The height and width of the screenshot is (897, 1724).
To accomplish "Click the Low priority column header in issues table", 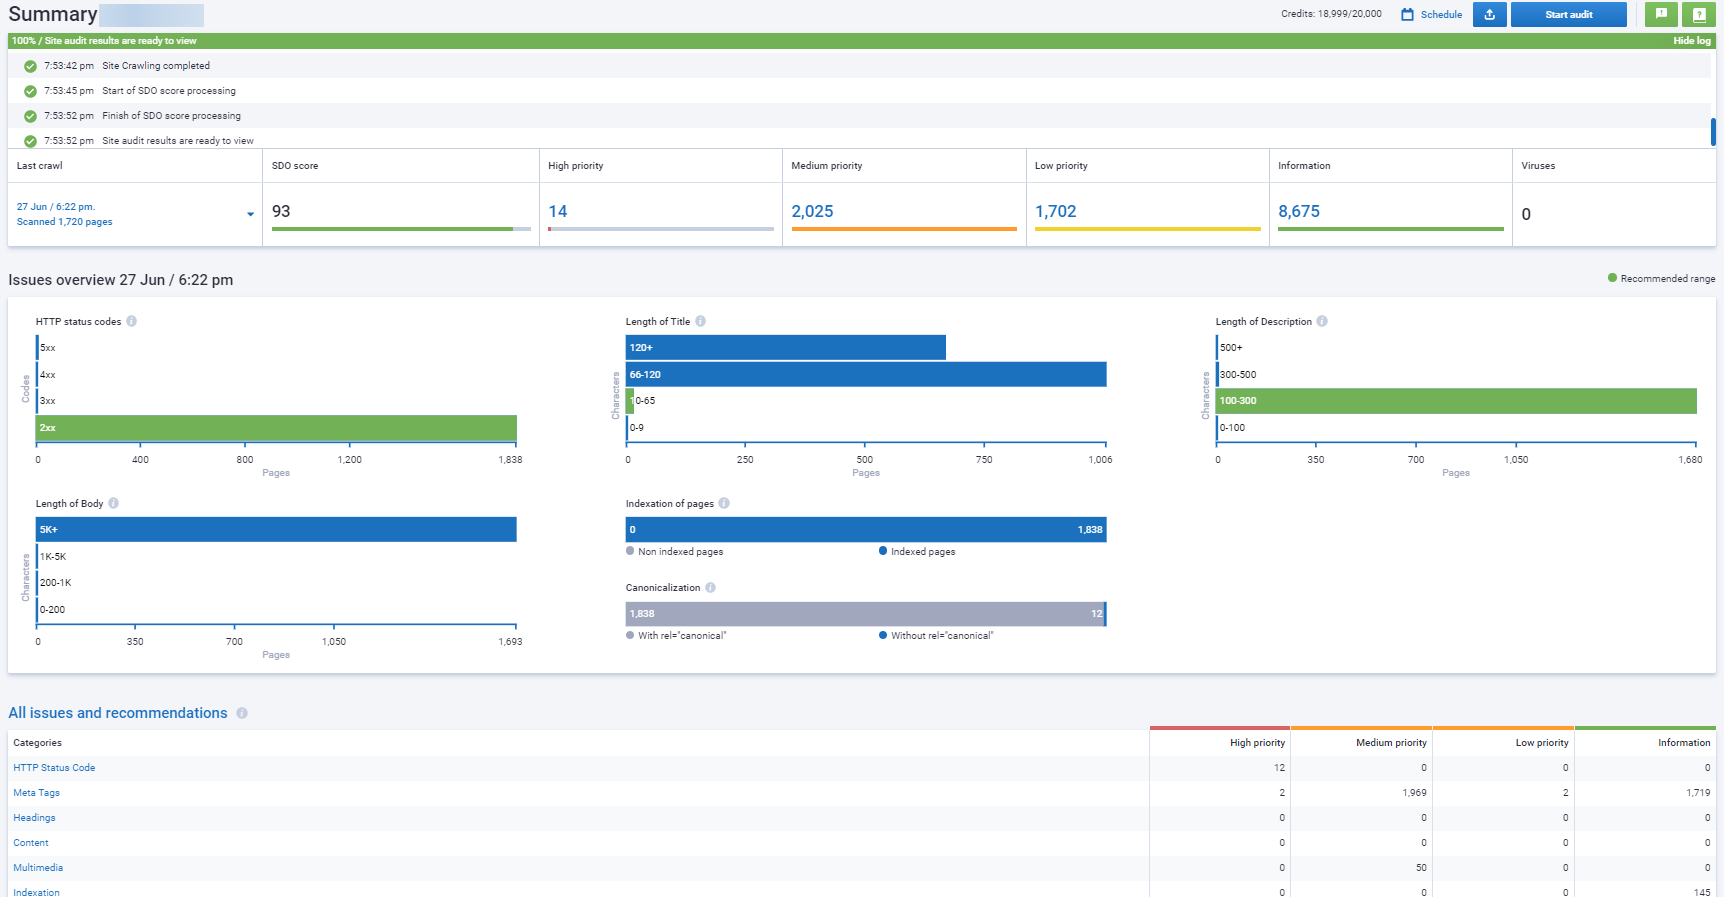I will [1542, 743].
